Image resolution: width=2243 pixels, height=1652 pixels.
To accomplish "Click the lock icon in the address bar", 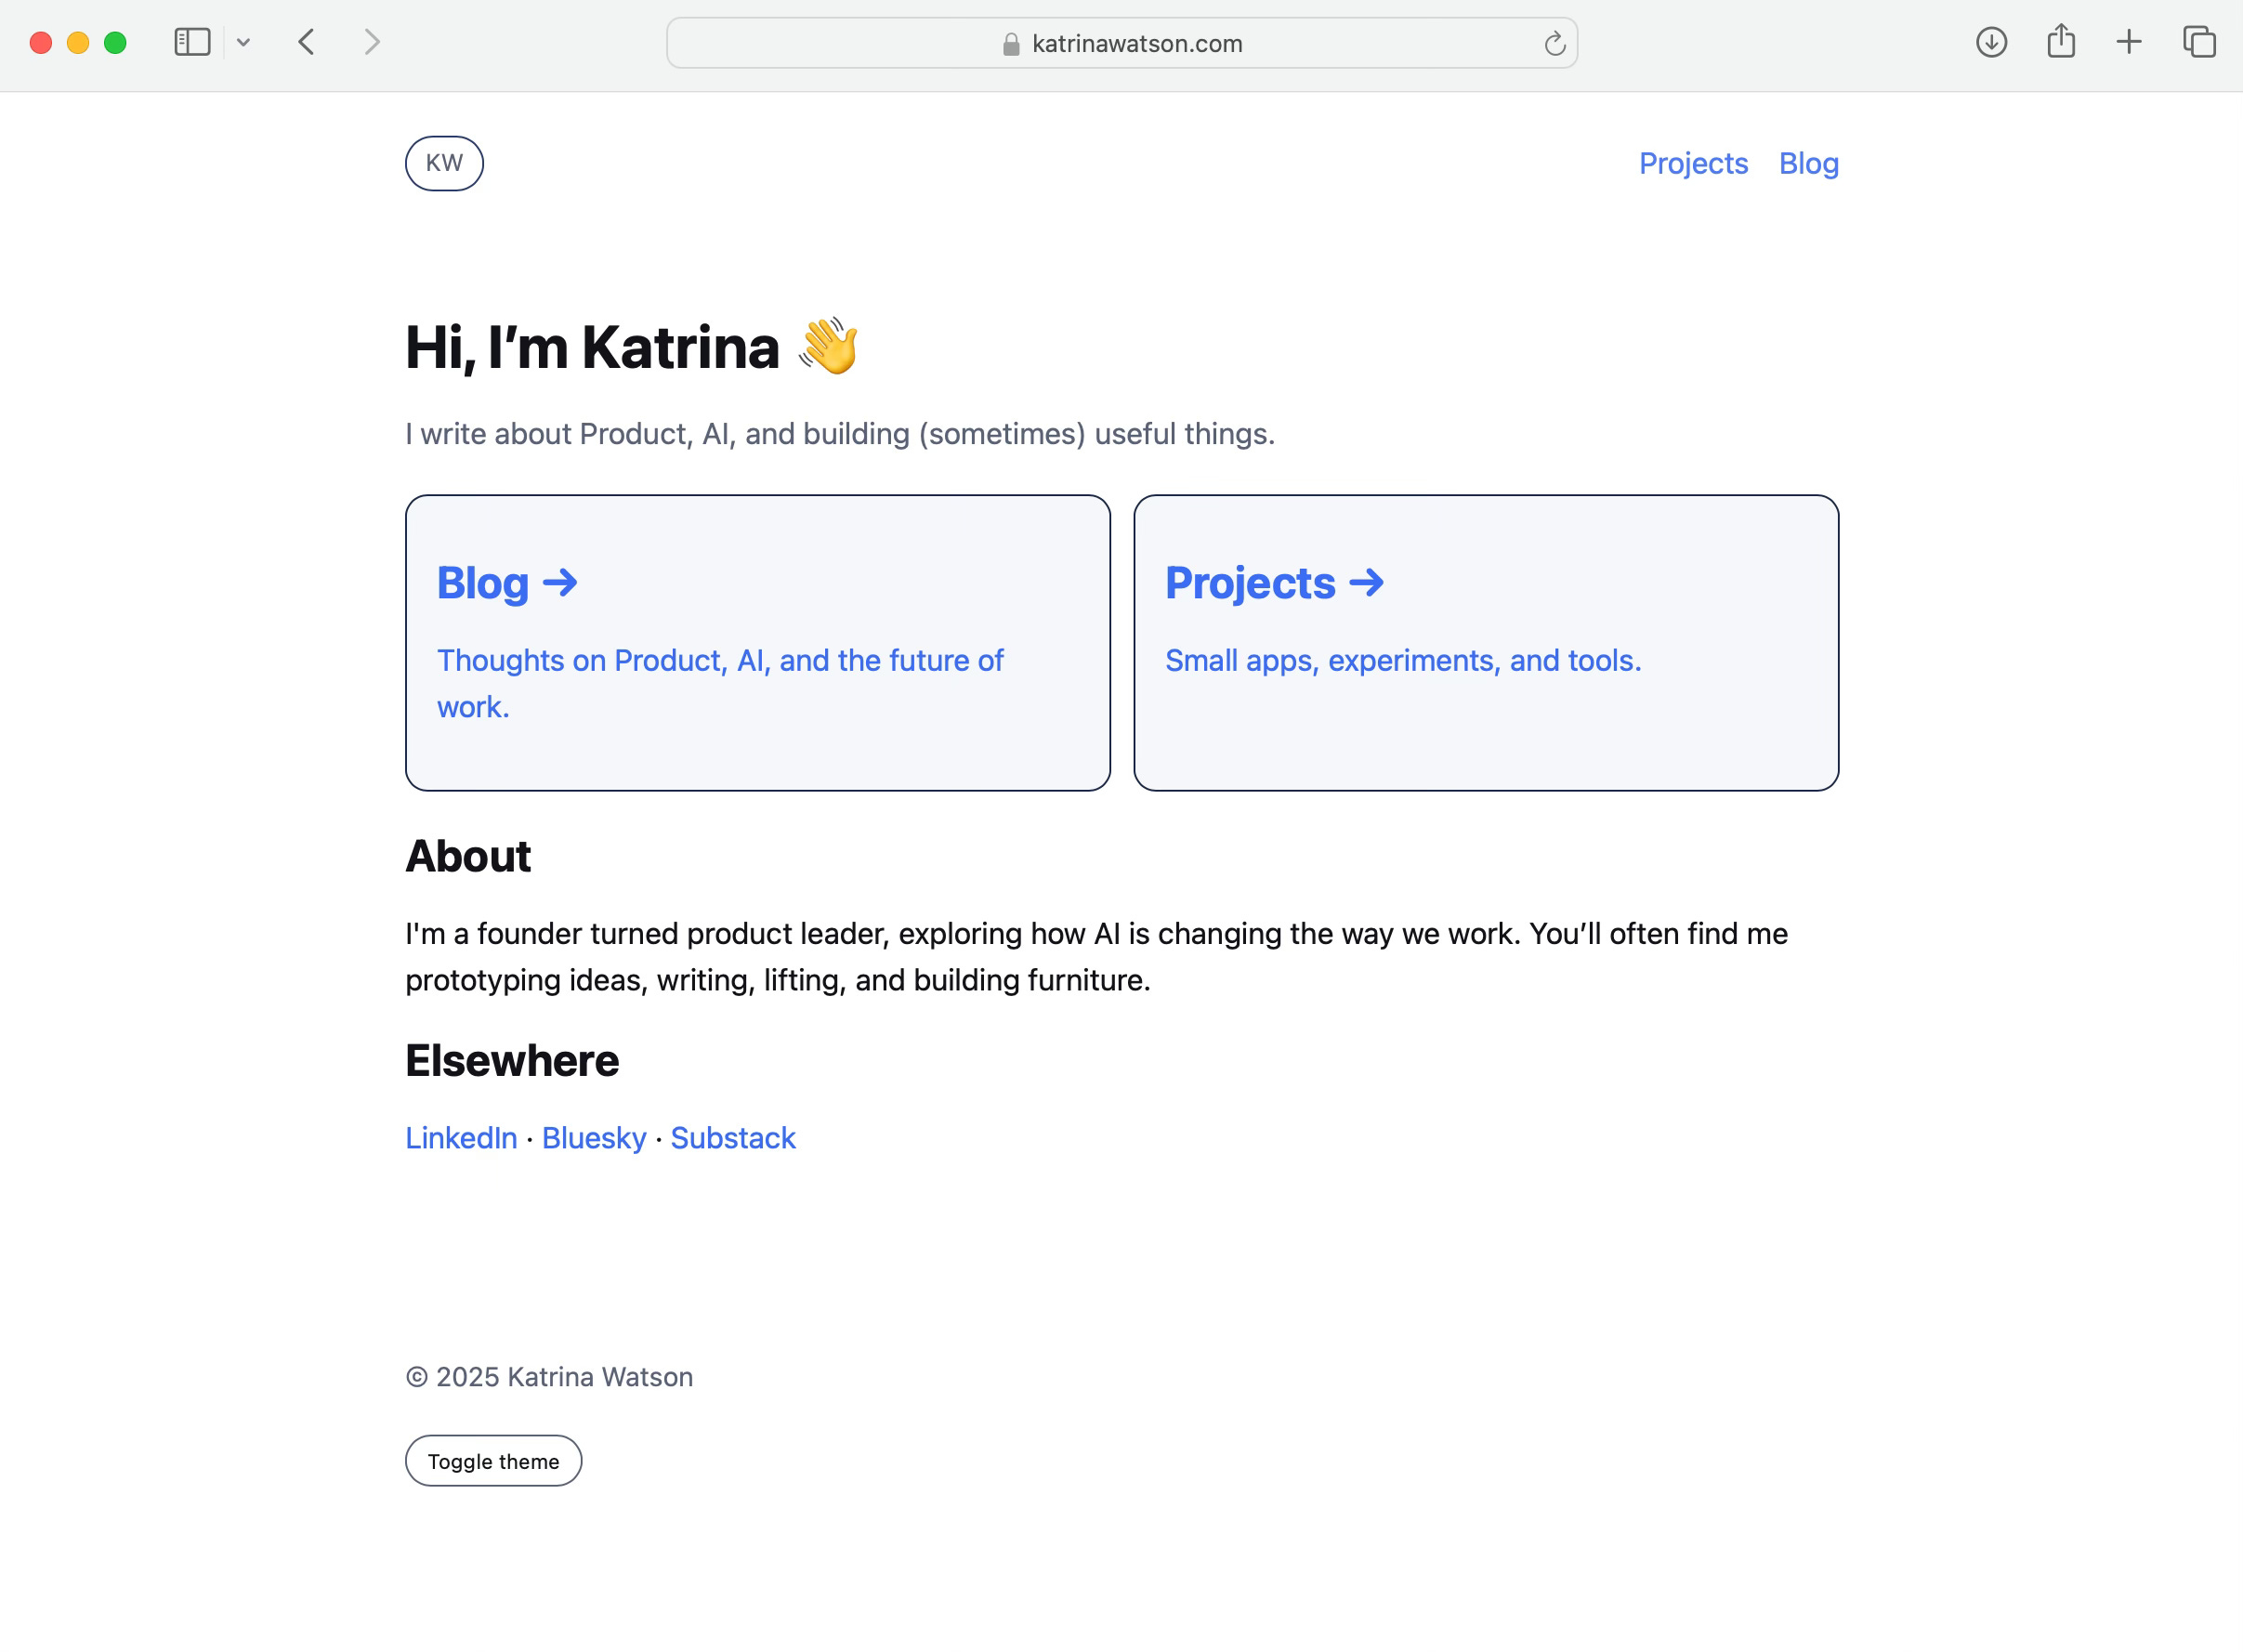I will (1011, 44).
